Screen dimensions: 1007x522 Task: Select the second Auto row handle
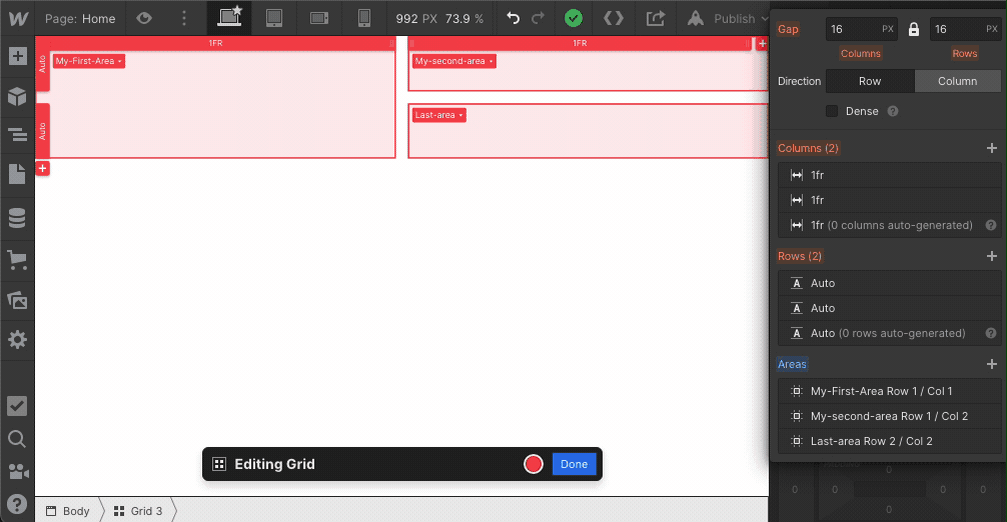(x=42, y=131)
